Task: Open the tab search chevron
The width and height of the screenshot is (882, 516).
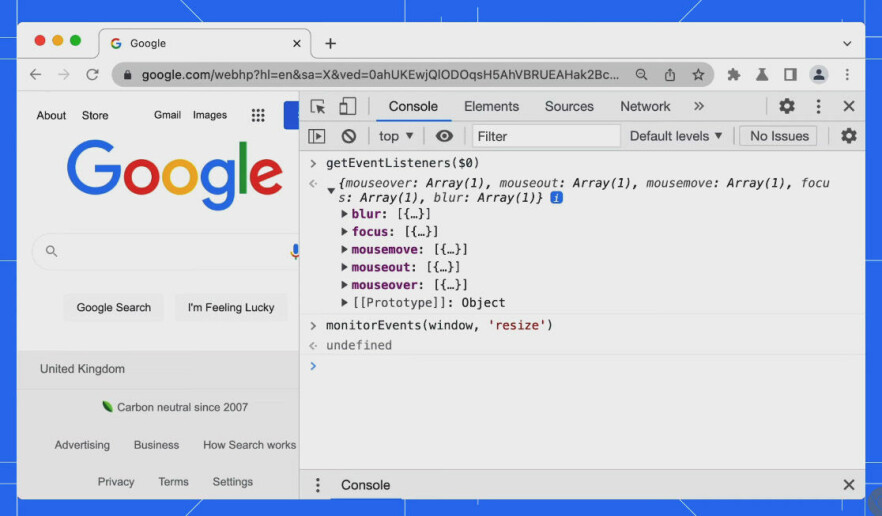Action: 847,43
